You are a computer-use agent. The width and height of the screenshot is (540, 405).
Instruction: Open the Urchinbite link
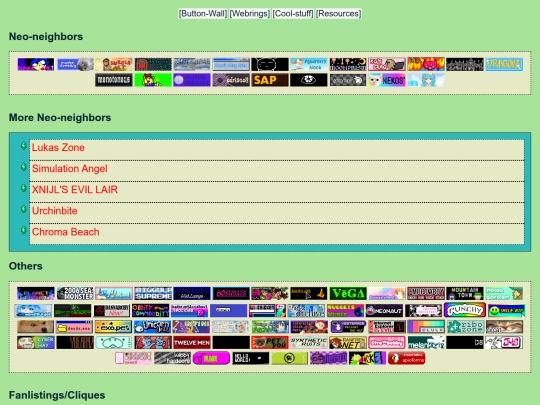54,211
